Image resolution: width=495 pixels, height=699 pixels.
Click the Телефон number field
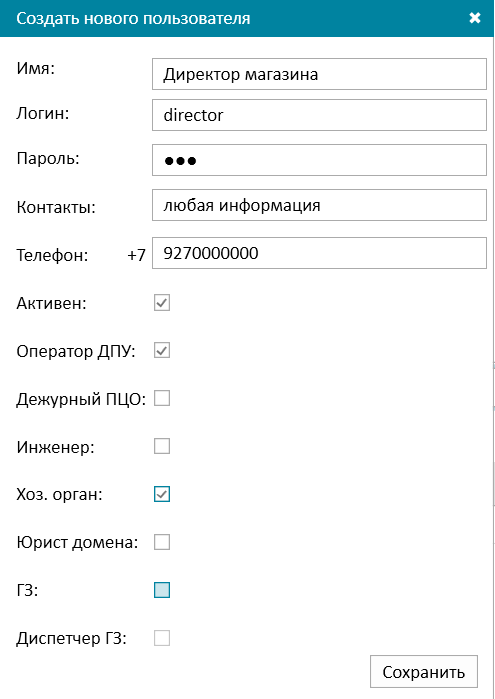(319, 253)
